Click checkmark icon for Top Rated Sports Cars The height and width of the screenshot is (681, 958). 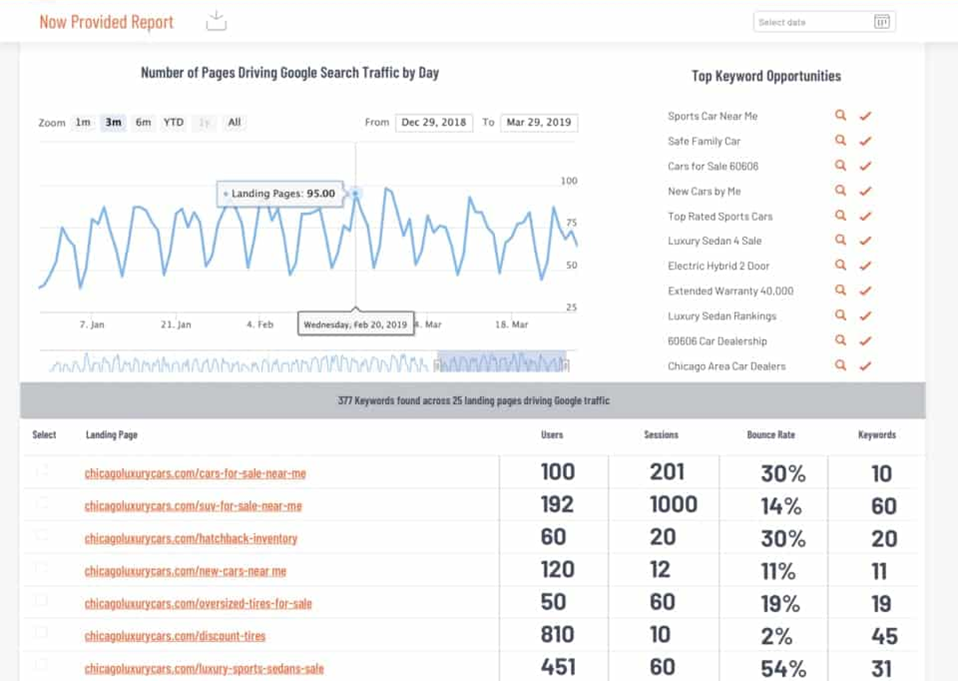point(865,216)
